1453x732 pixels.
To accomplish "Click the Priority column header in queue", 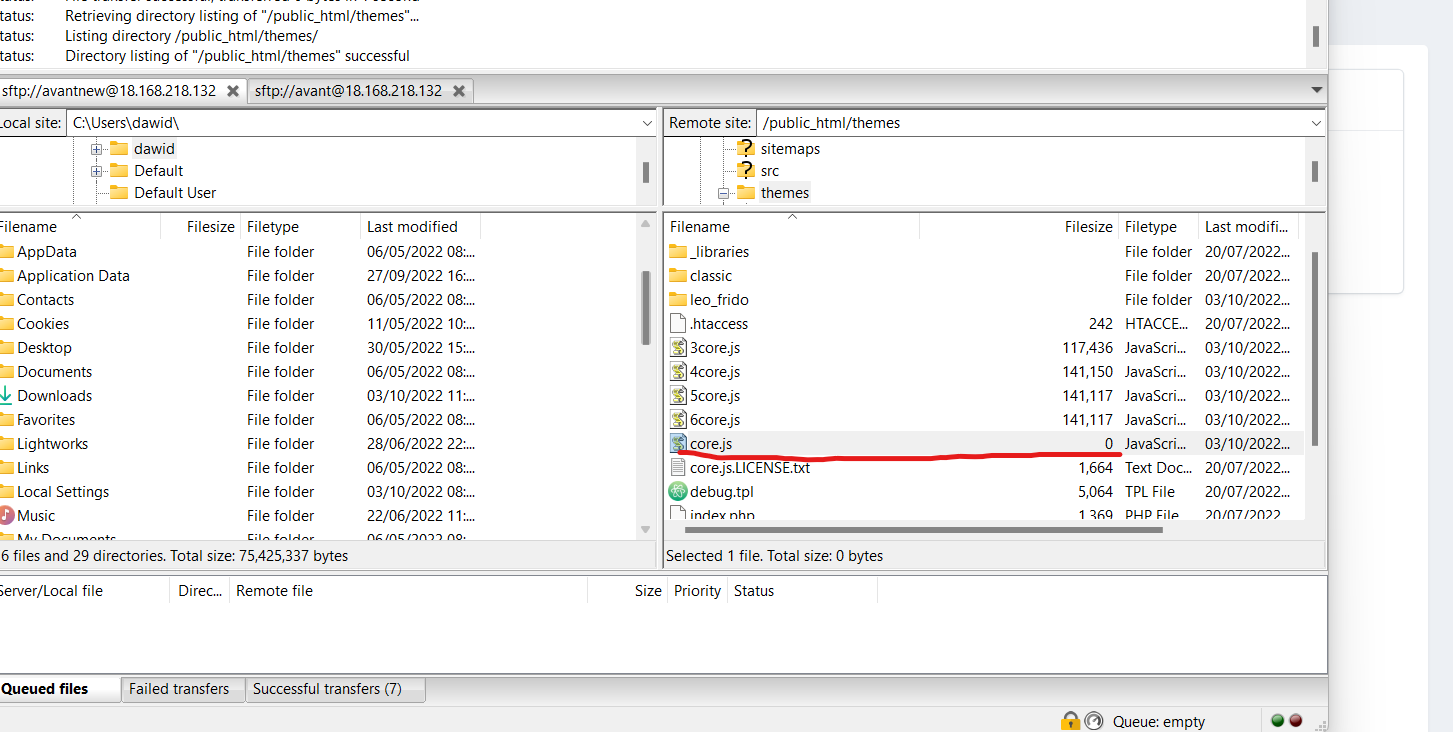I will [x=697, y=591].
